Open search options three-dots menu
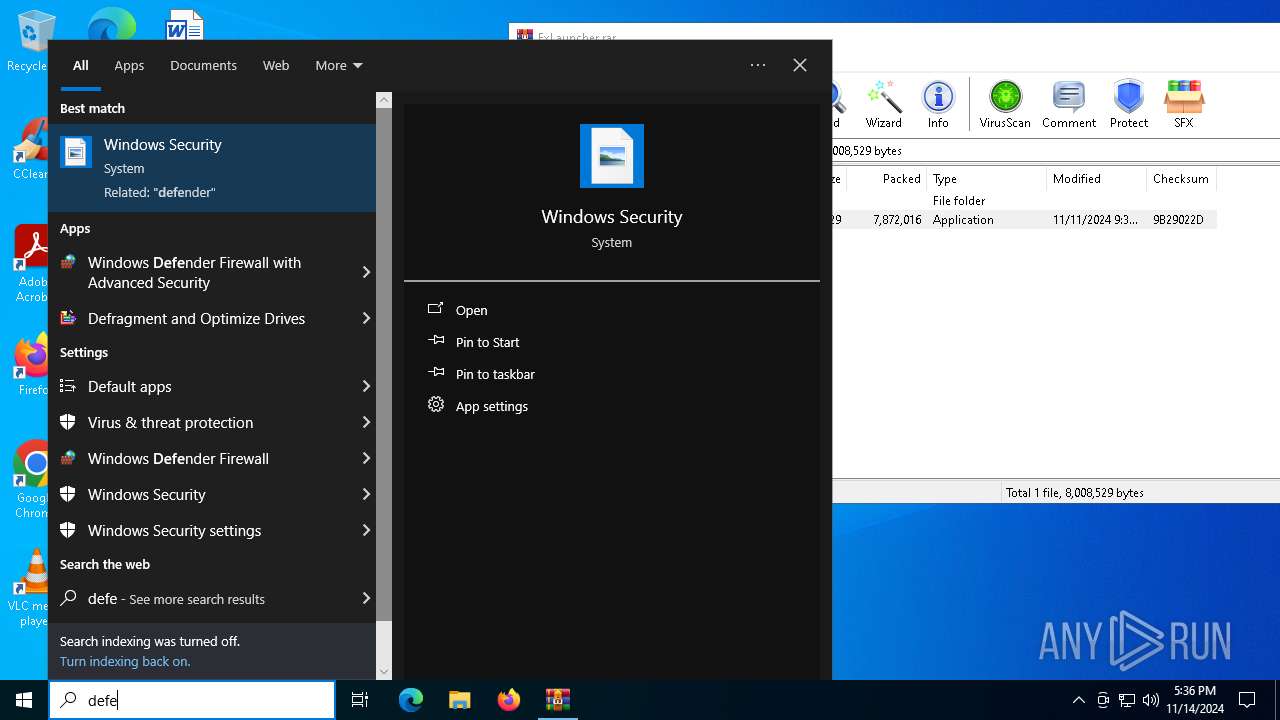Viewport: 1280px width, 720px height. pyautogui.click(x=758, y=65)
